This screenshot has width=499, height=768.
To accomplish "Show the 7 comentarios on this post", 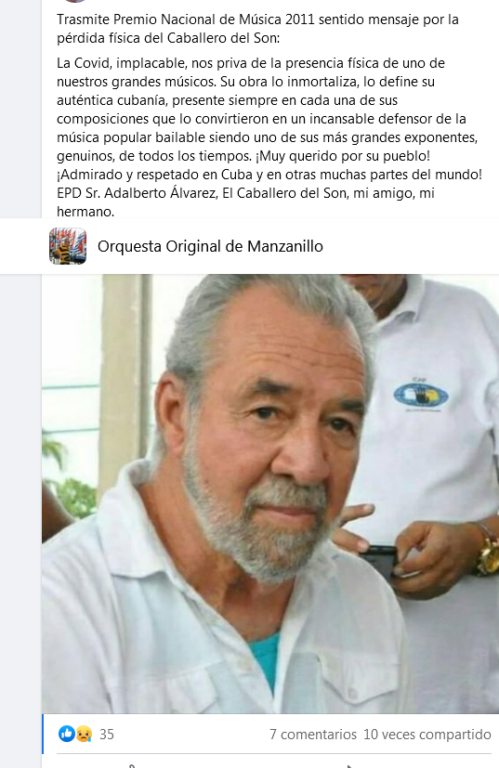I will pyautogui.click(x=313, y=734).
